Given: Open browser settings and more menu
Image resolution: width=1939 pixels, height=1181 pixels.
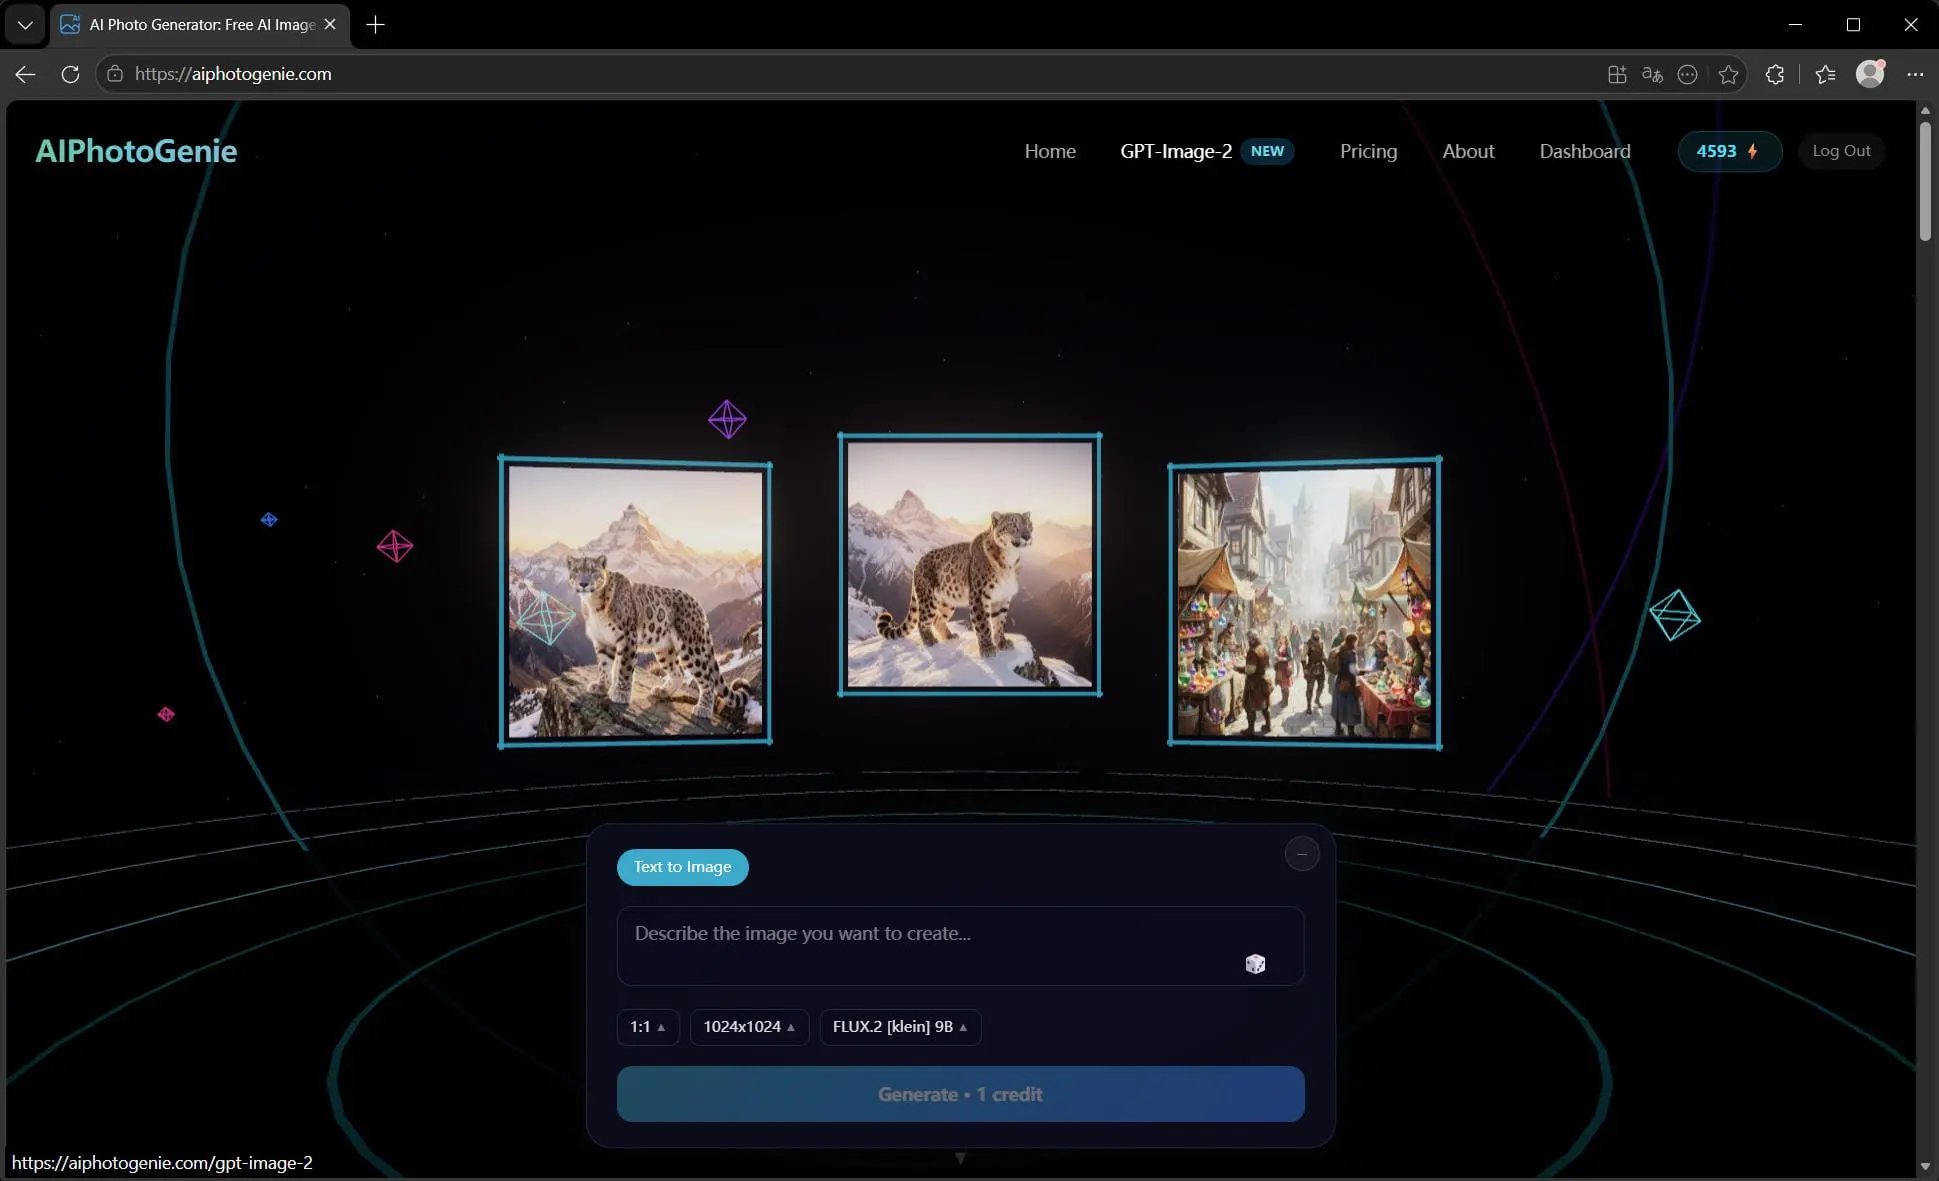Looking at the screenshot, I should pyautogui.click(x=1915, y=74).
